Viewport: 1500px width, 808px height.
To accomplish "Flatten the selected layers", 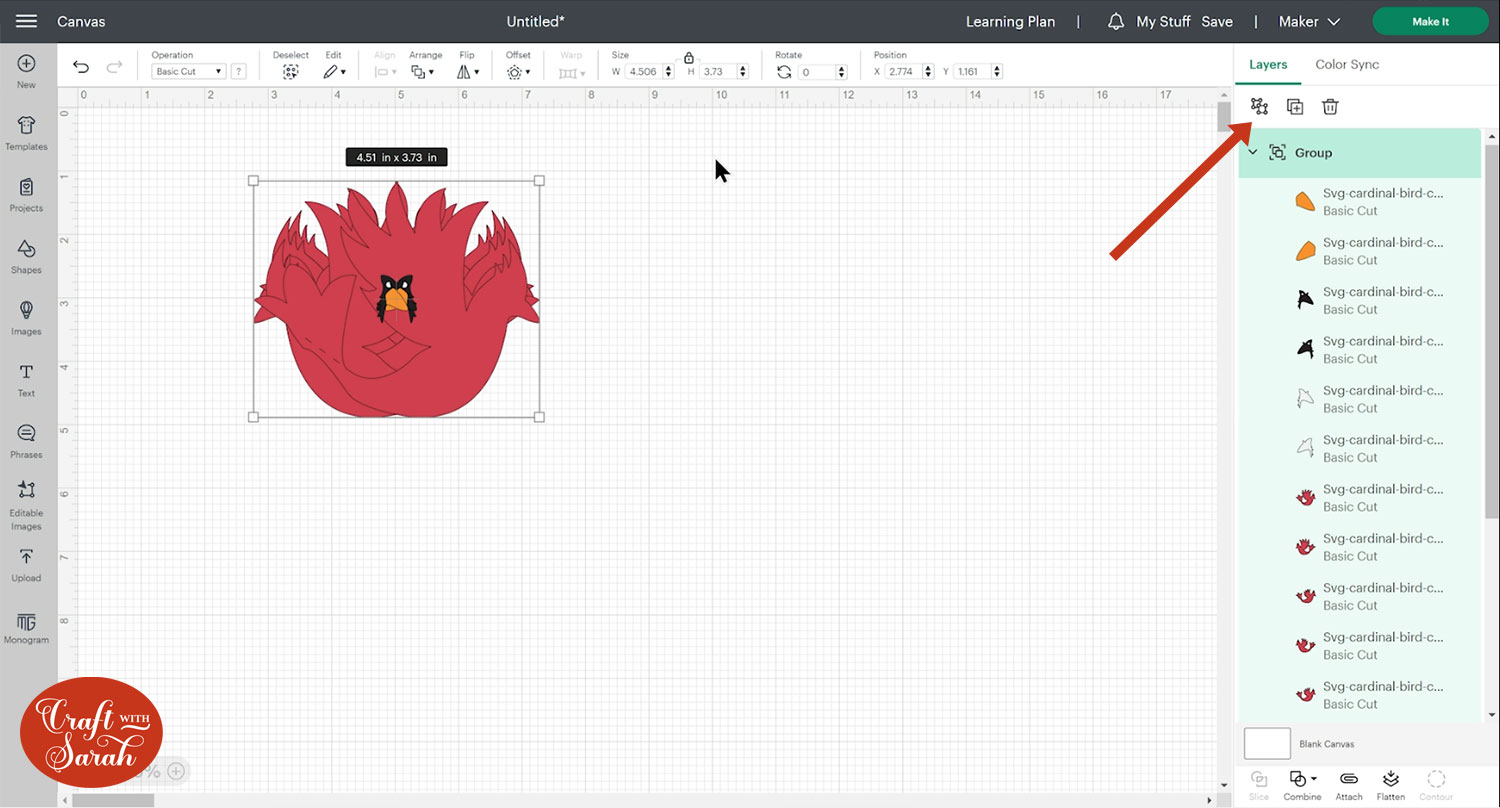I will click(x=1391, y=784).
